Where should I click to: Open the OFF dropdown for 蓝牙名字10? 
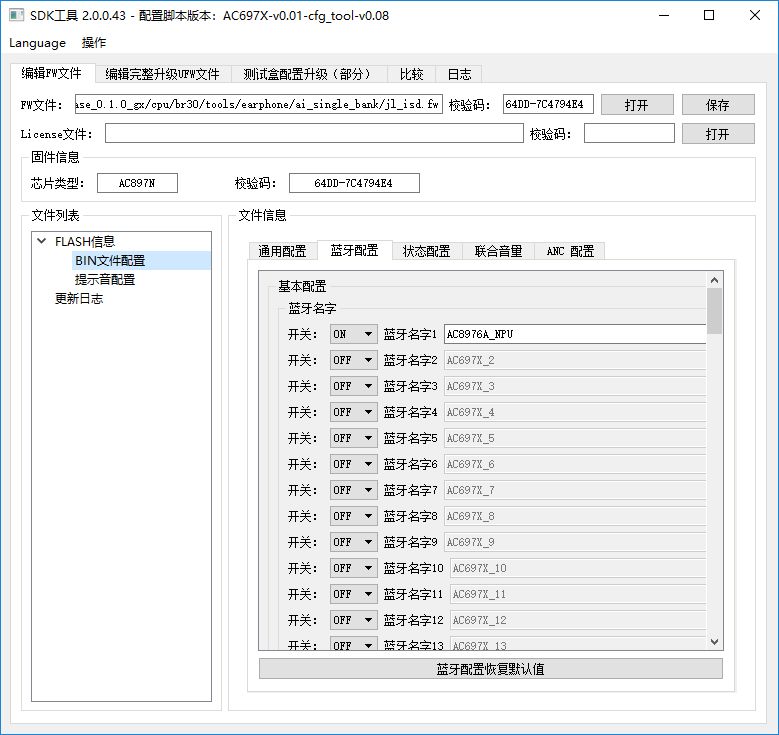(x=354, y=568)
